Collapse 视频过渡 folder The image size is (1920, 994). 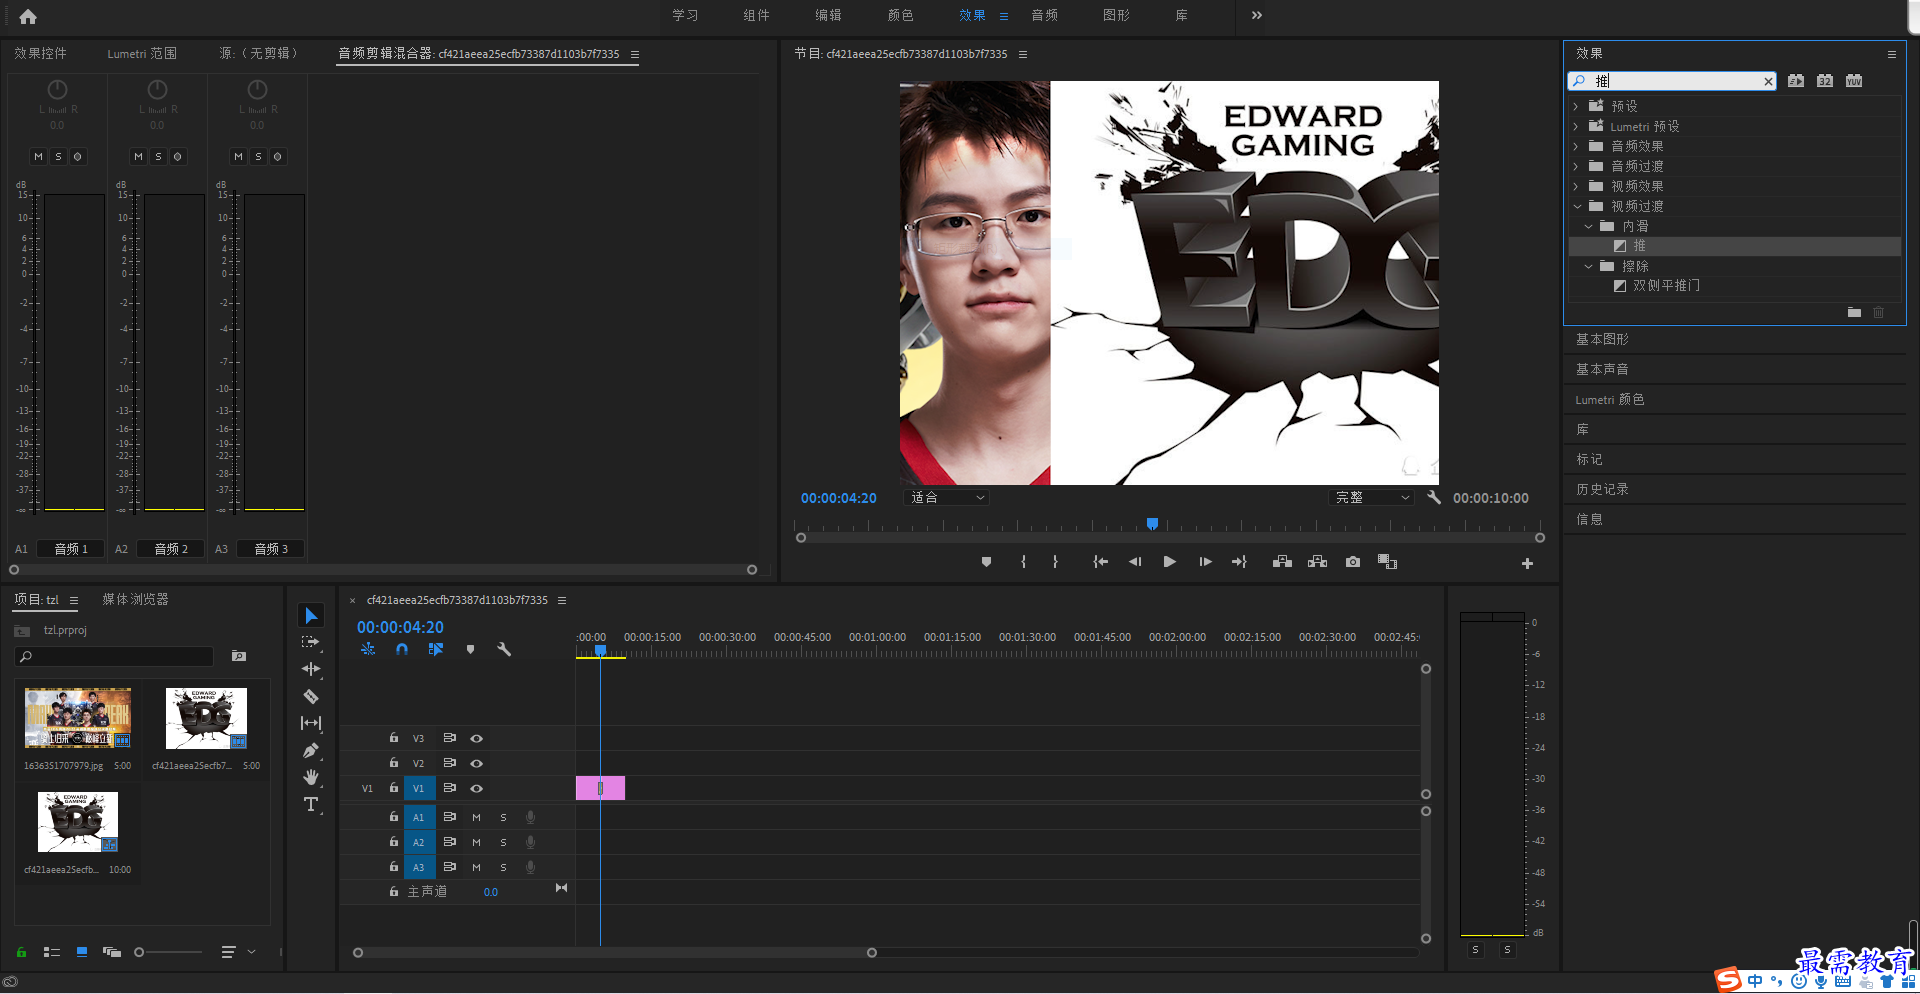point(1577,206)
